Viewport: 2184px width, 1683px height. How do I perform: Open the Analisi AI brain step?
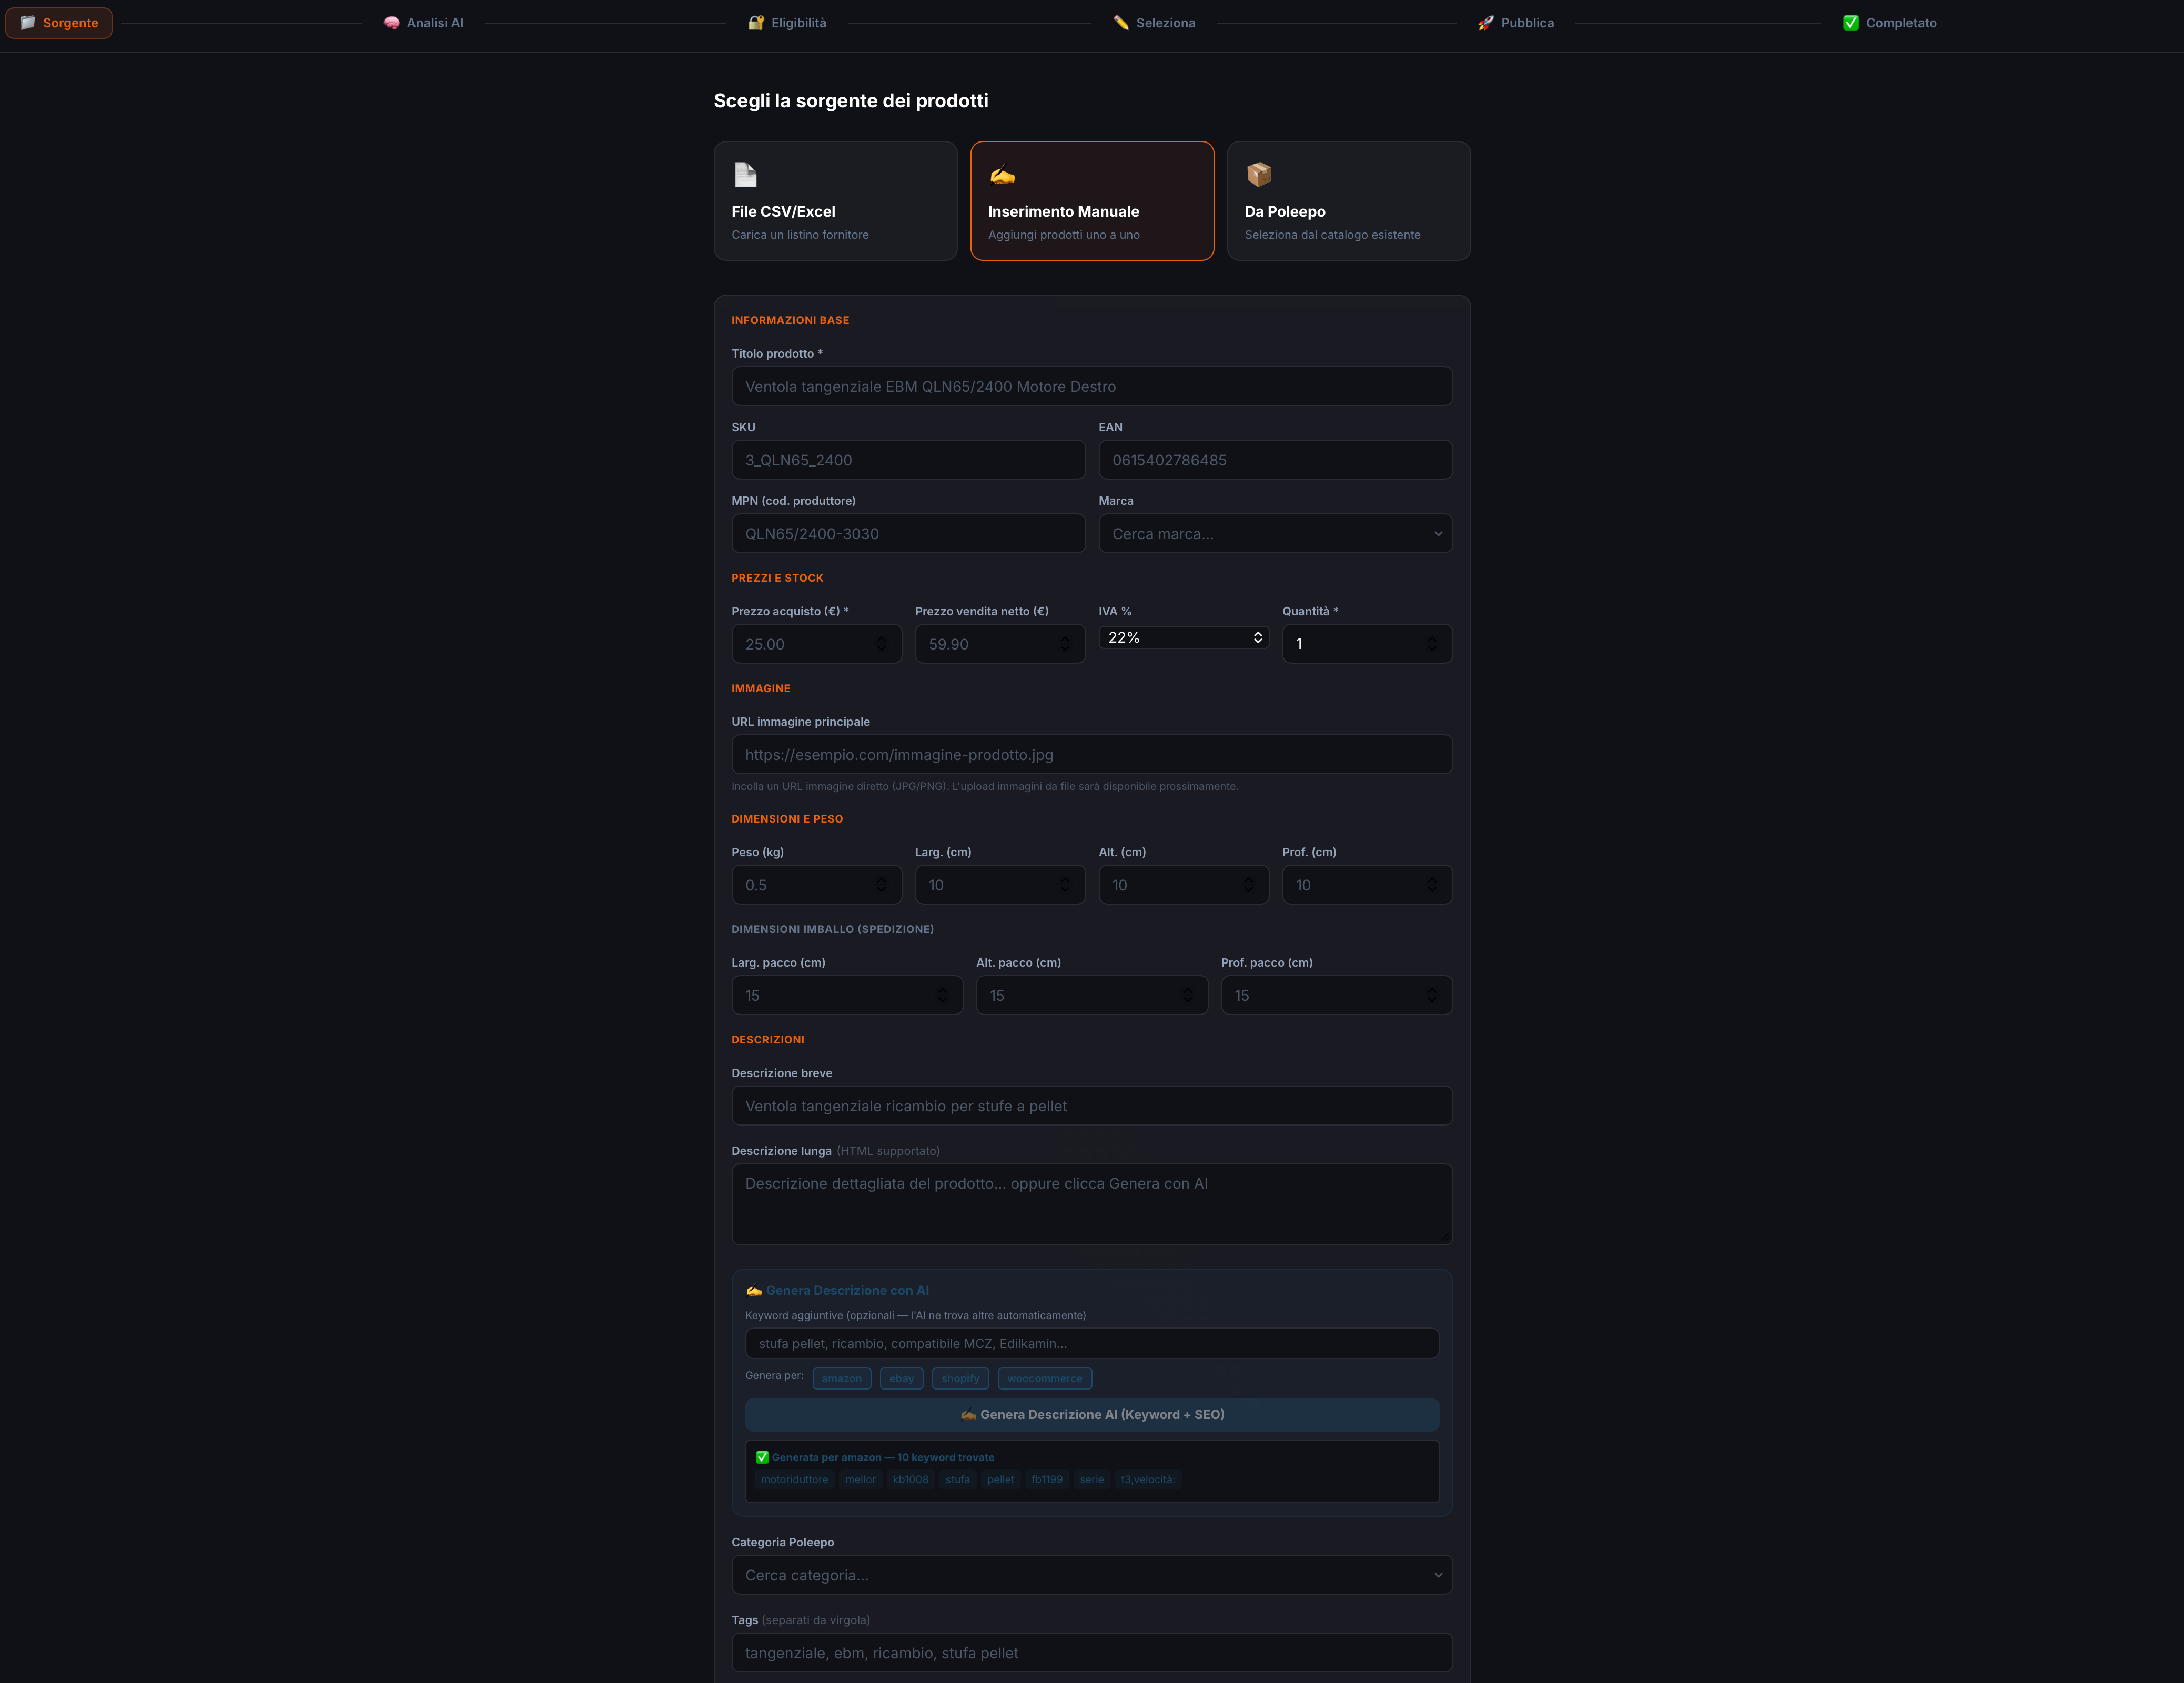(x=424, y=23)
